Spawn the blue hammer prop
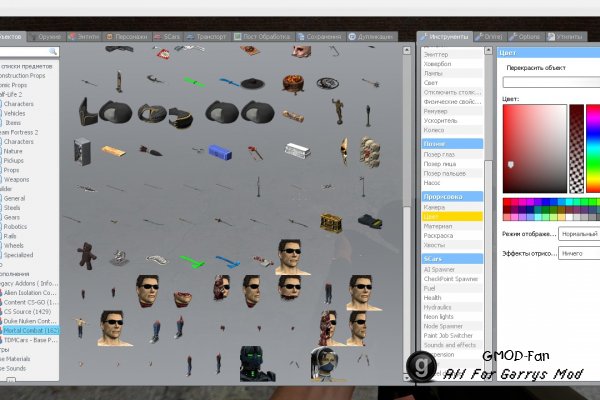The width and height of the screenshot is (600, 400). pyautogui.click(x=228, y=262)
